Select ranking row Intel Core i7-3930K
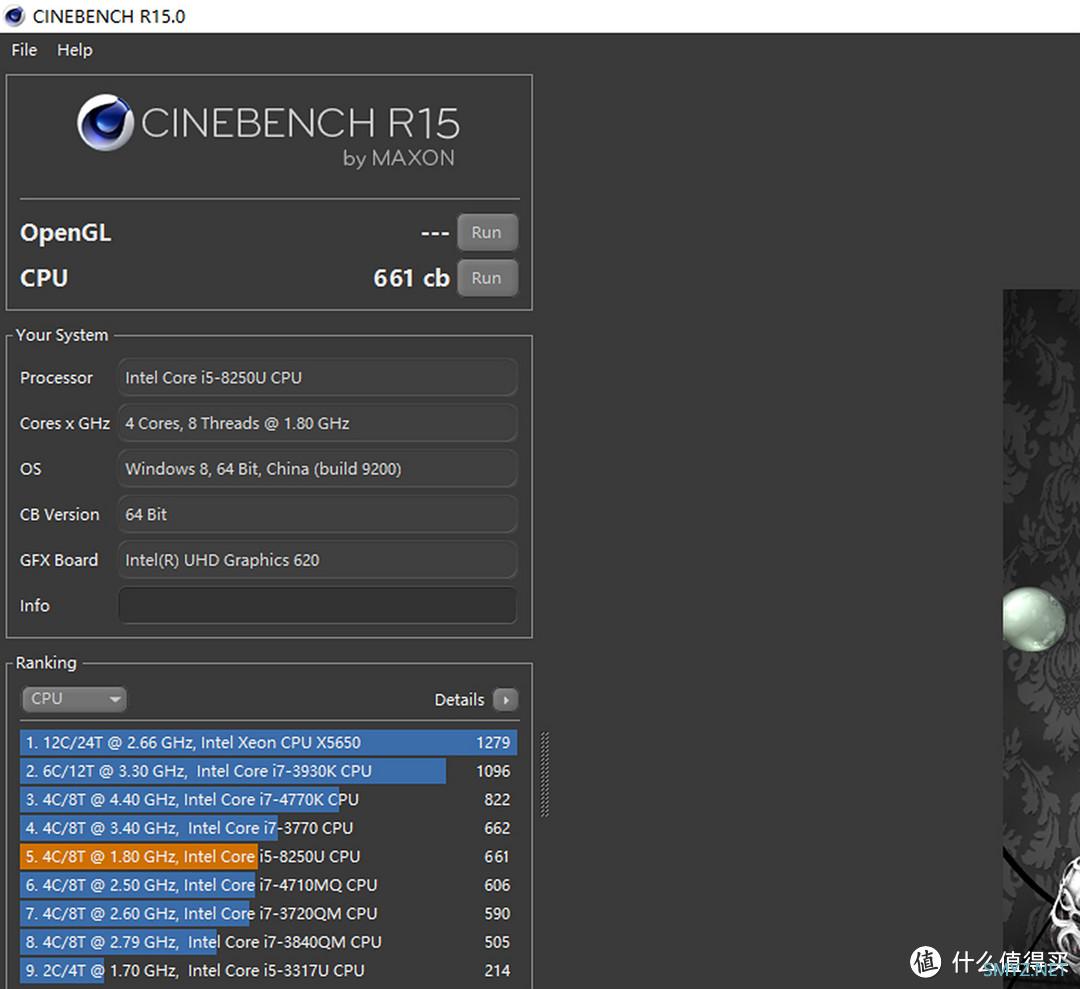Screen dimensions: 1080x989 (x=269, y=771)
